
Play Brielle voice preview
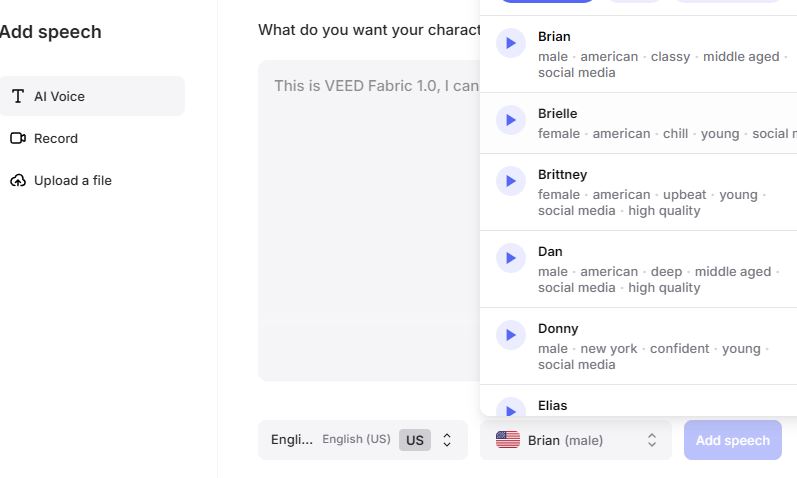[x=511, y=120]
